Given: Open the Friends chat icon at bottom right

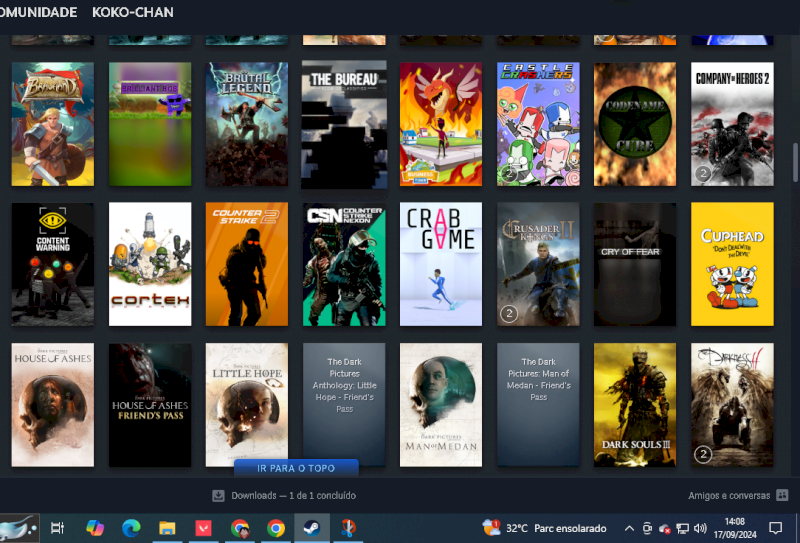Looking at the screenshot, I should (782, 495).
